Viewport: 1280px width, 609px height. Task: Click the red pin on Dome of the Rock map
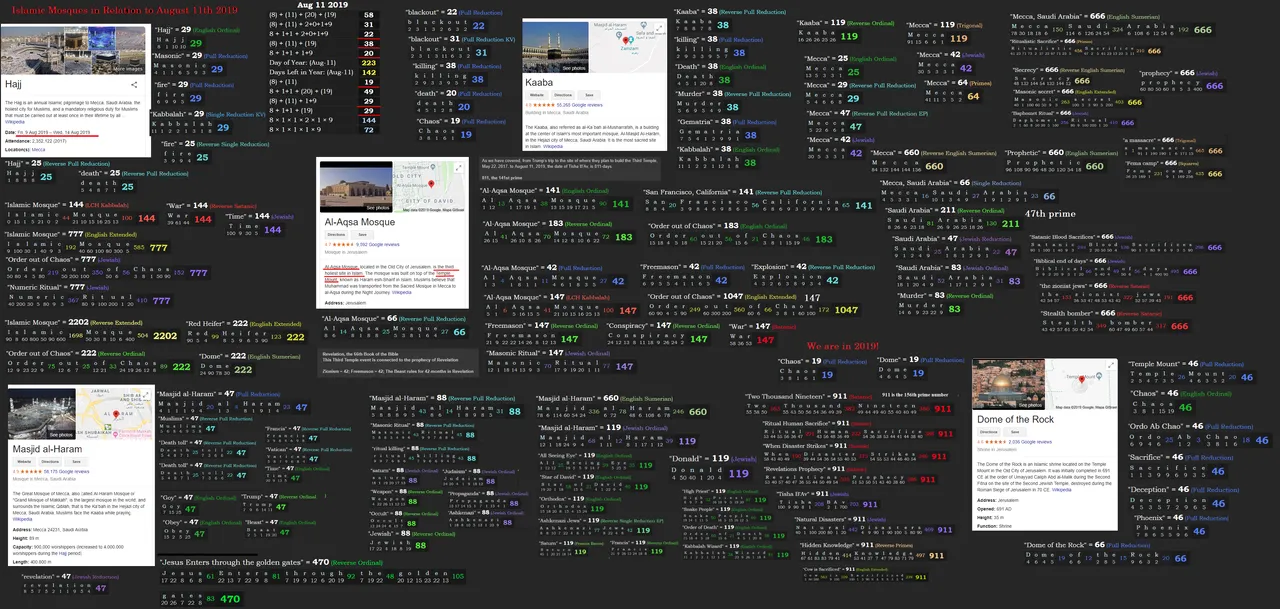(1082, 380)
